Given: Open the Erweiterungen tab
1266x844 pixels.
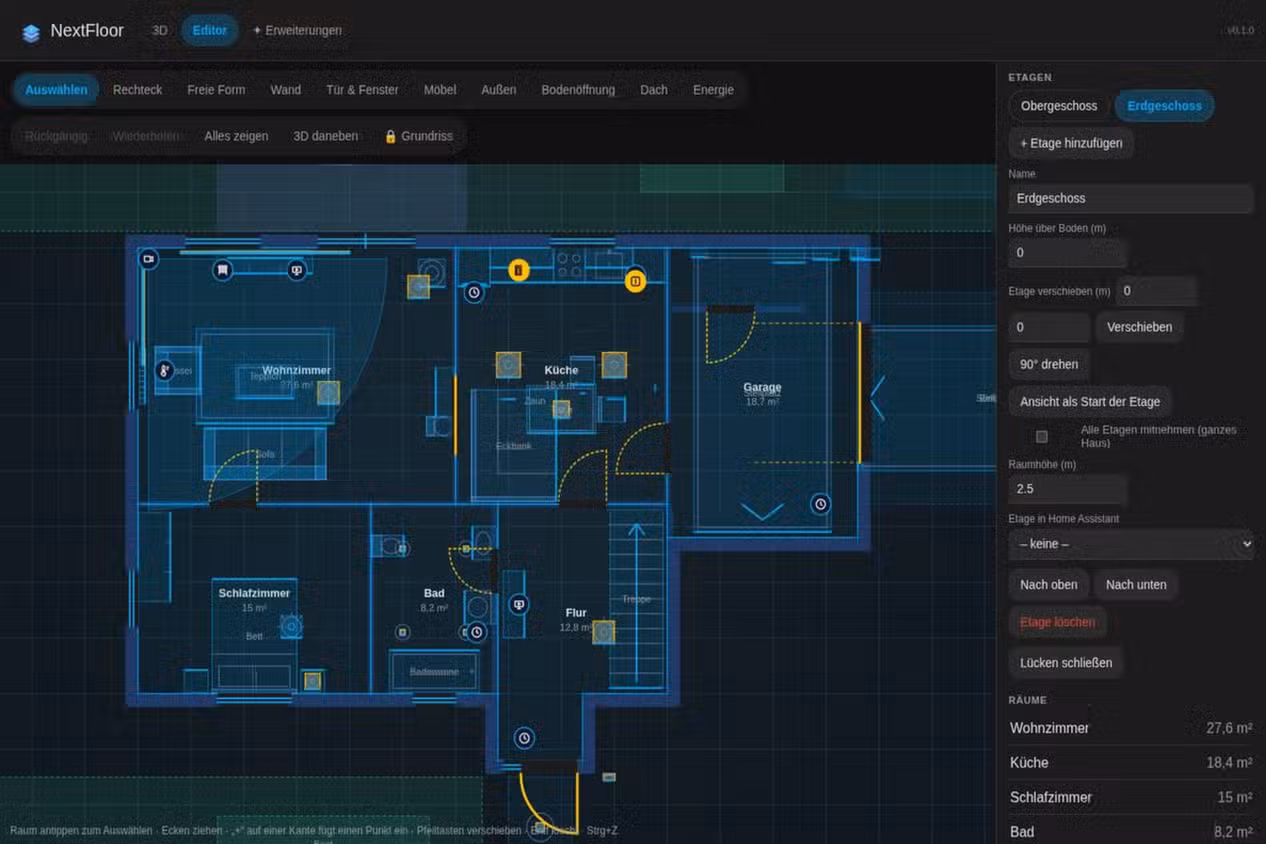Looking at the screenshot, I should point(297,30).
